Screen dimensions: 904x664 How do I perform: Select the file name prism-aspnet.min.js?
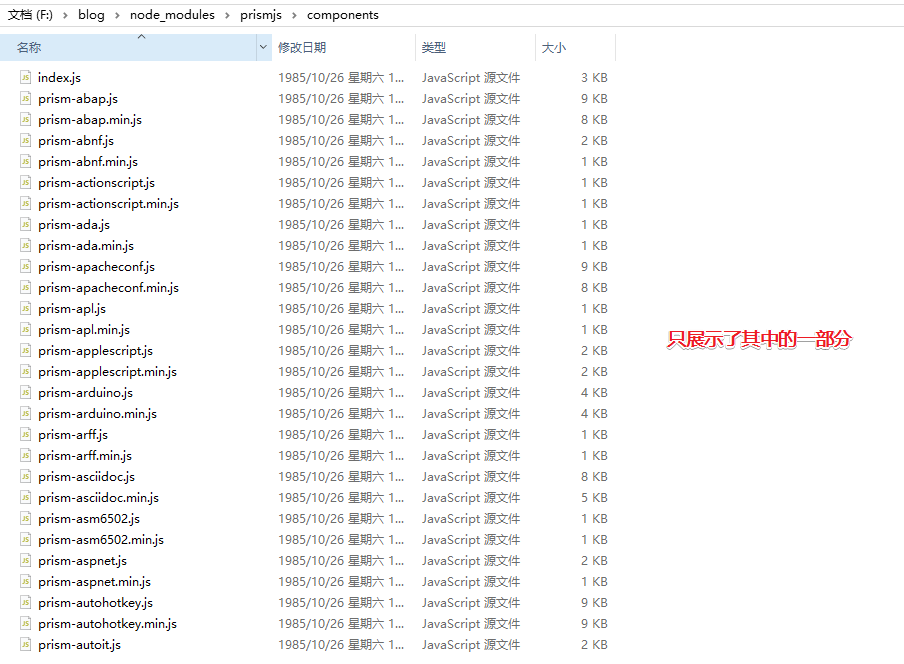pos(95,582)
